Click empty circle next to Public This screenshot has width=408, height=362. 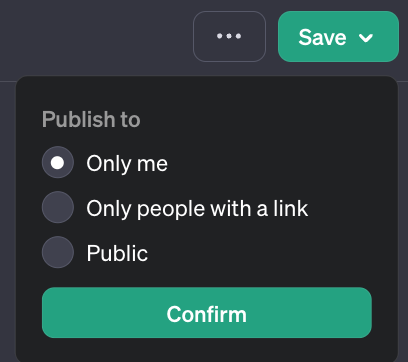58,252
